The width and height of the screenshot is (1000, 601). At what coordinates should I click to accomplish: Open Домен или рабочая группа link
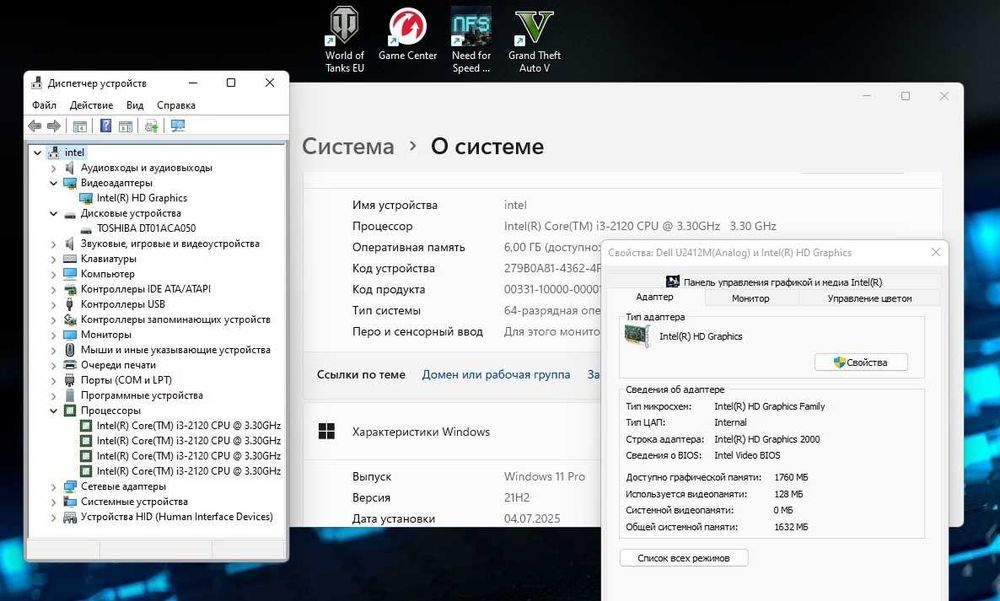[x=496, y=375]
